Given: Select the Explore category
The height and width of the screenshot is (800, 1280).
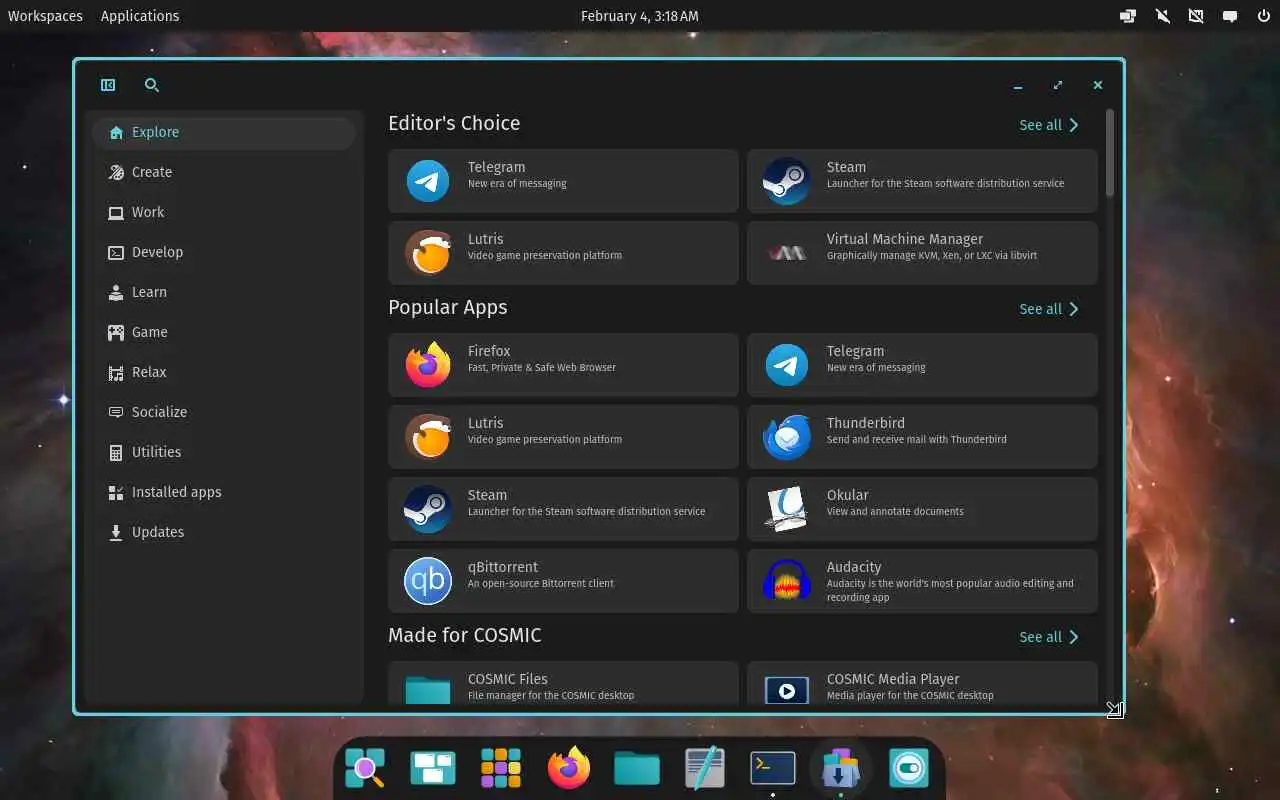Looking at the screenshot, I should click(x=224, y=132).
